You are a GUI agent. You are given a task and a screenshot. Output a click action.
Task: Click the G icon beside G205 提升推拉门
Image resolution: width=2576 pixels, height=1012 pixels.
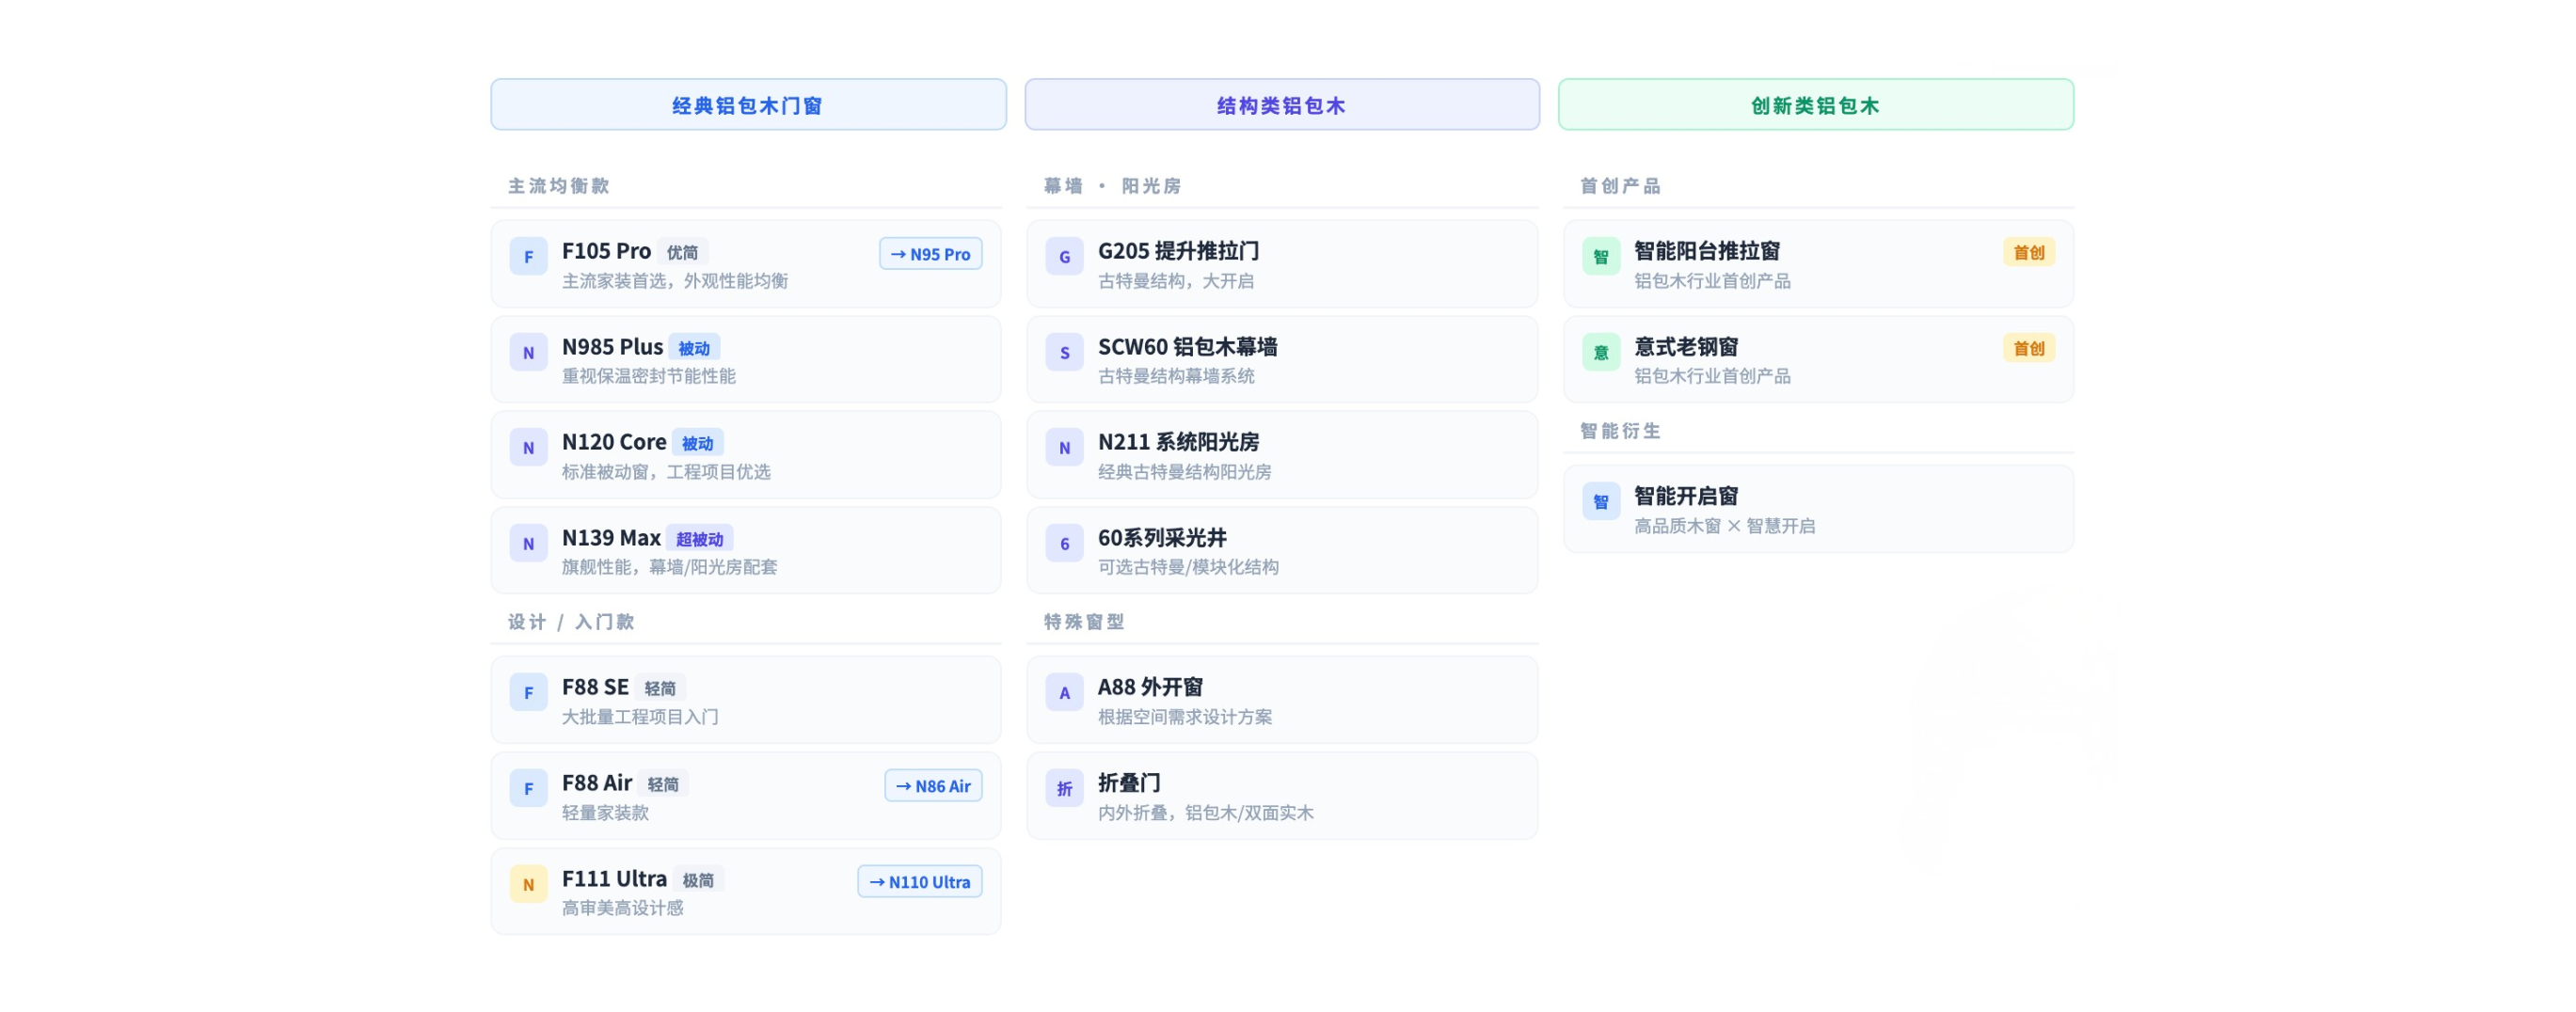(1064, 256)
